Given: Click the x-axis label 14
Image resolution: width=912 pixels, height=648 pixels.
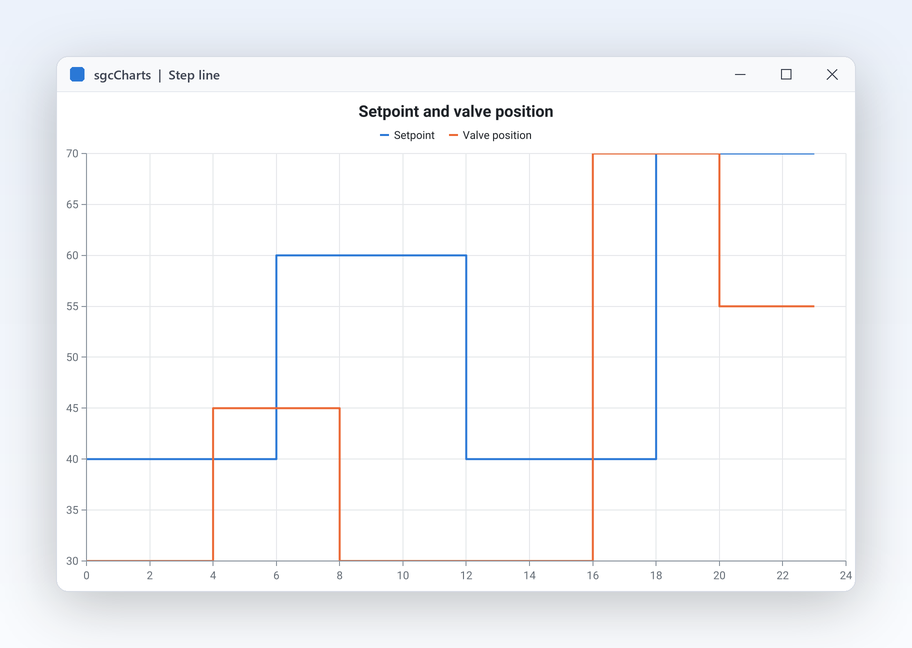Looking at the screenshot, I should (529, 575).
